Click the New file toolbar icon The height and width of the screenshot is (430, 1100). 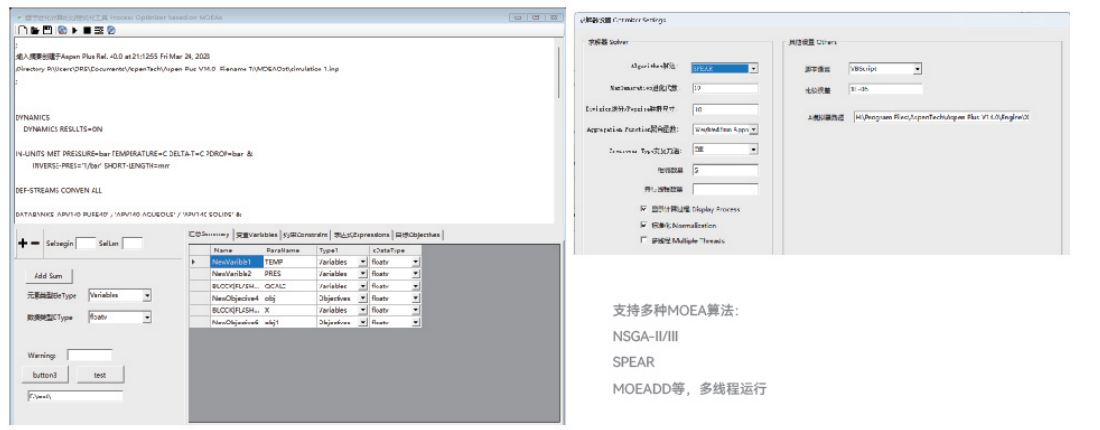(x=22, y=30)
